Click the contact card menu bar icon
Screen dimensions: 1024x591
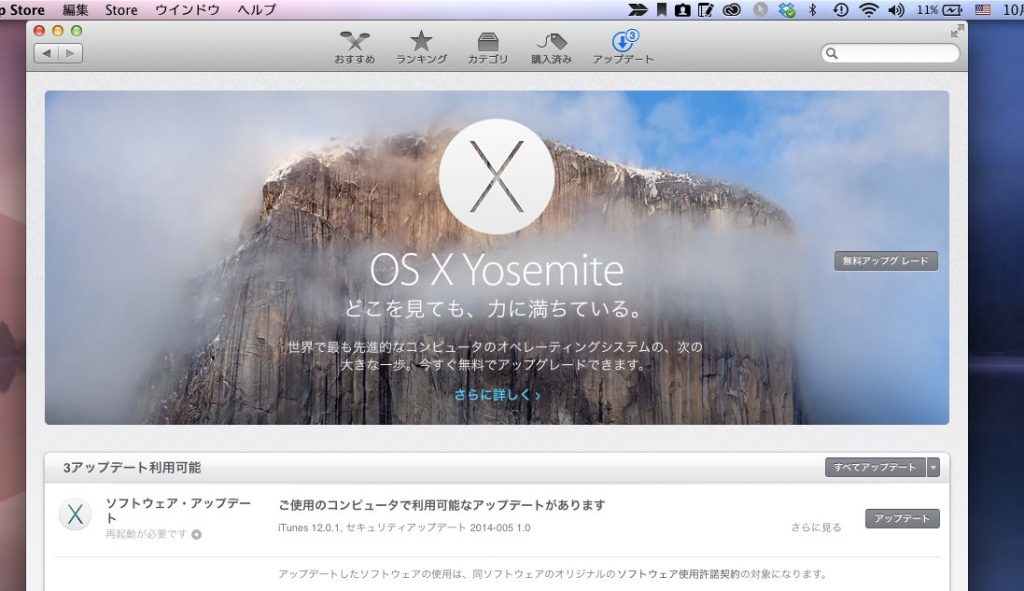point(682,10)
